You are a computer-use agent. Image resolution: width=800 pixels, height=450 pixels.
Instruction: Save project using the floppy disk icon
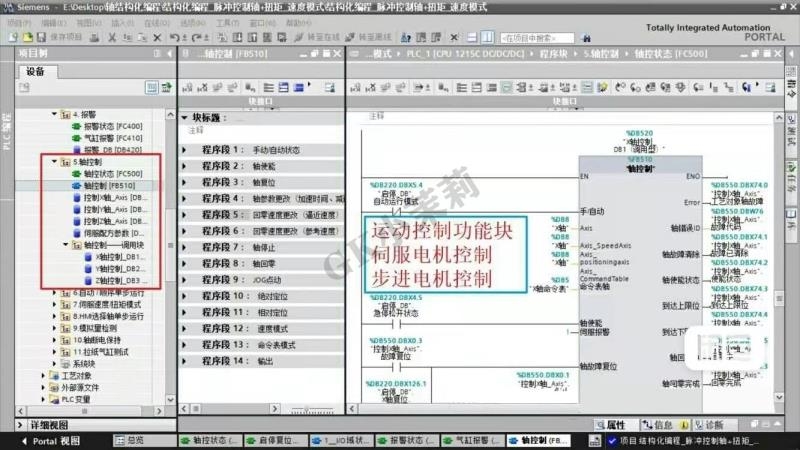(x=41, y=37)
